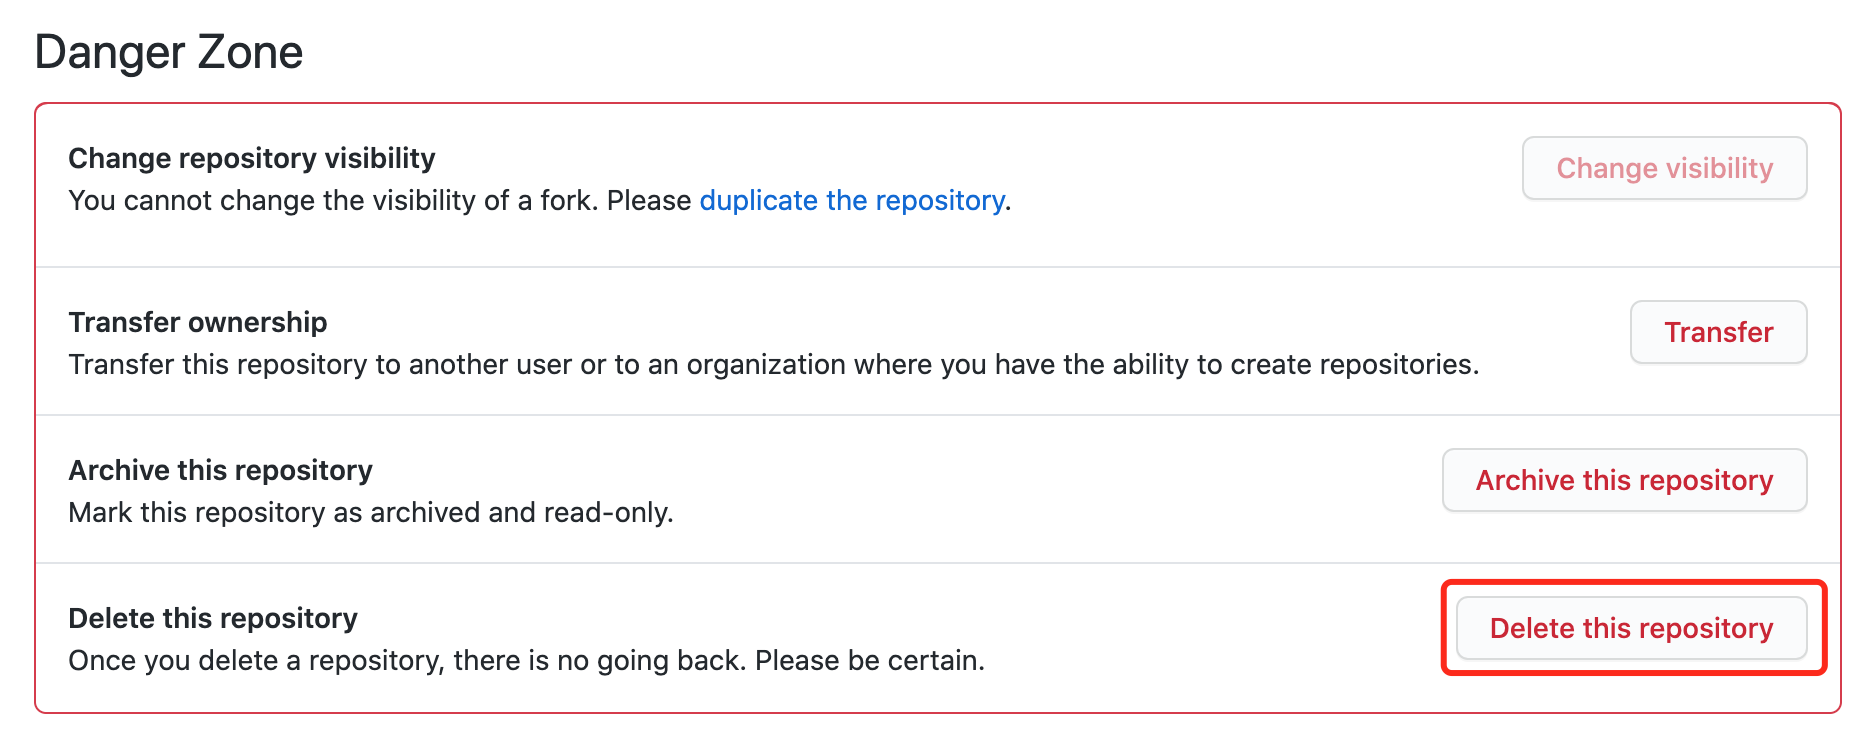Click Delete this repository button
Viewport: 1872px width, 748px height.
click(x=1631, y=628)
